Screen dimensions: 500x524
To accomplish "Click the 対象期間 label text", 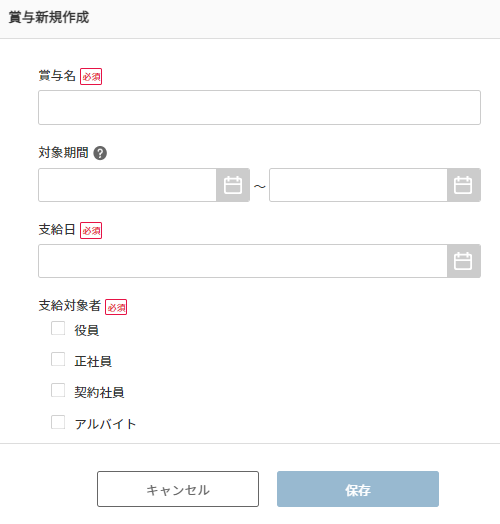I will tap(63, 153).
